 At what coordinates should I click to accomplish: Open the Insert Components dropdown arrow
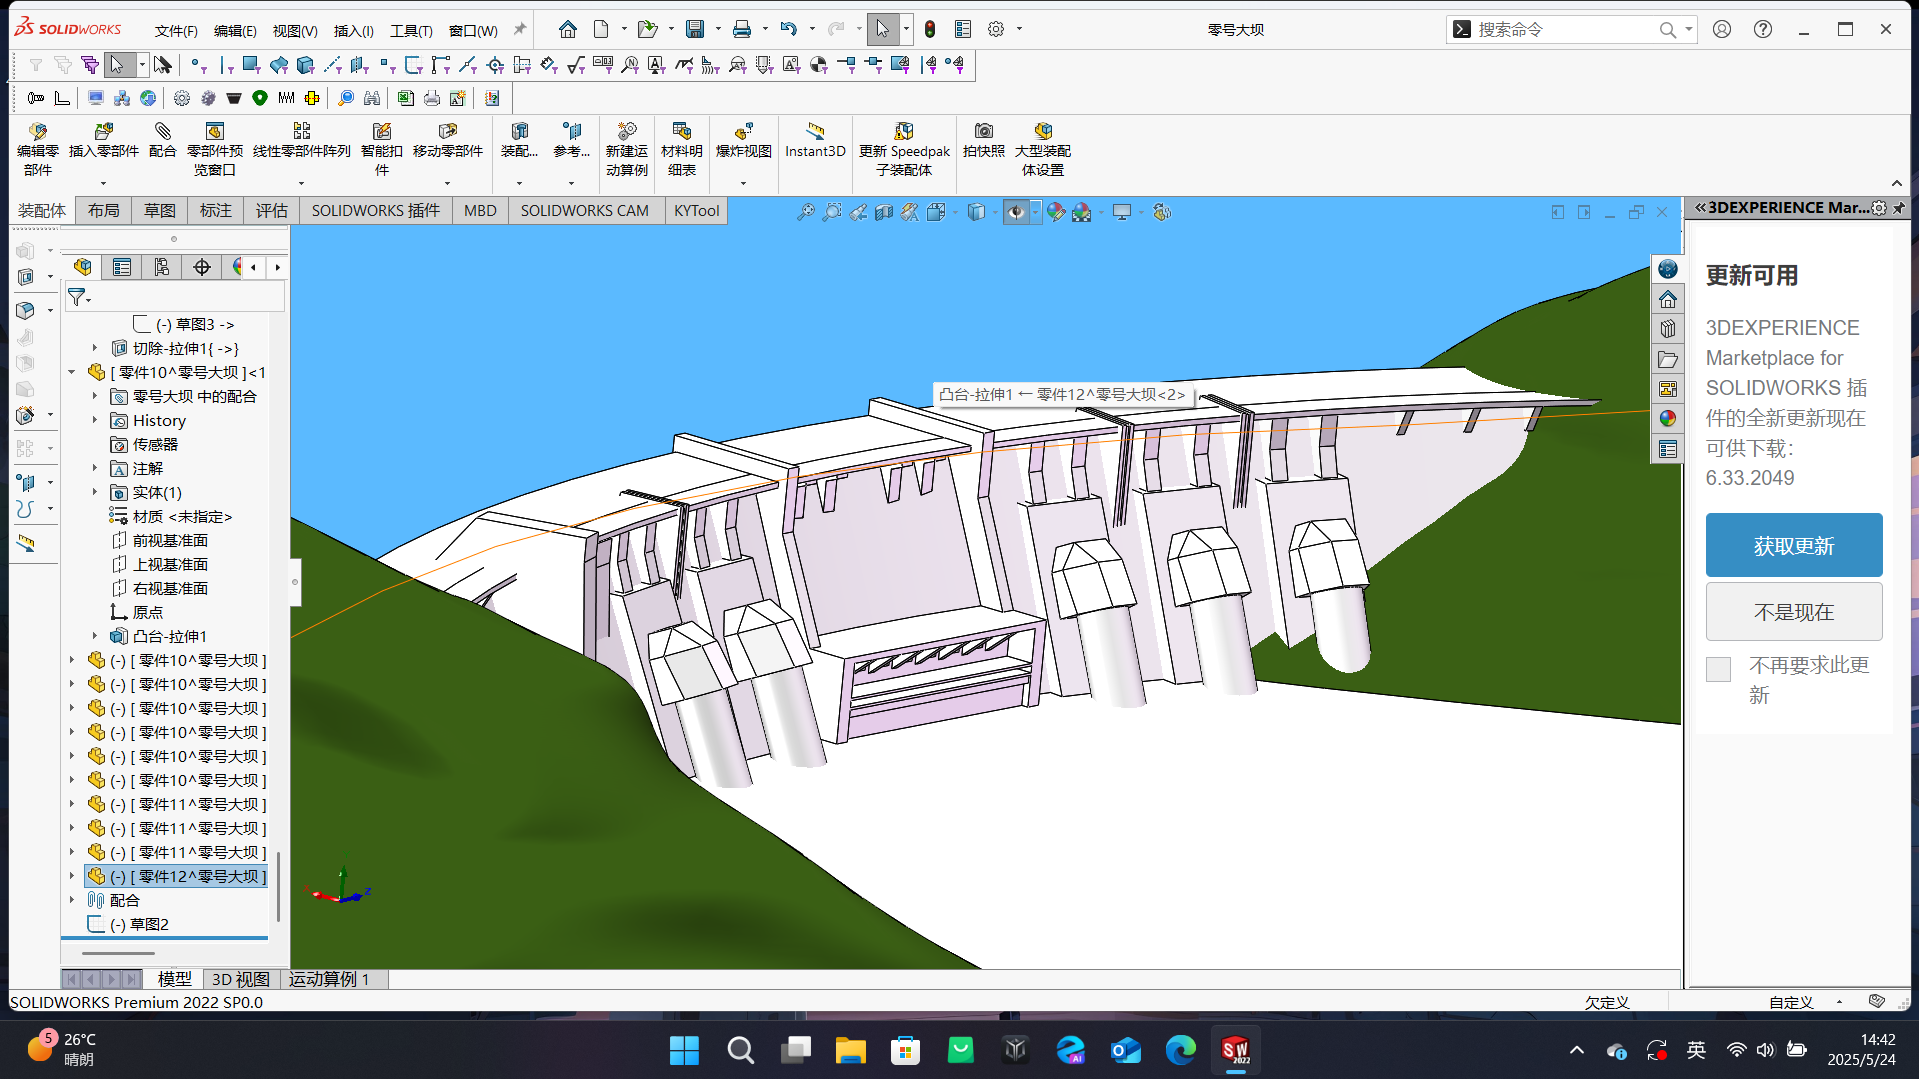(103, 183)
